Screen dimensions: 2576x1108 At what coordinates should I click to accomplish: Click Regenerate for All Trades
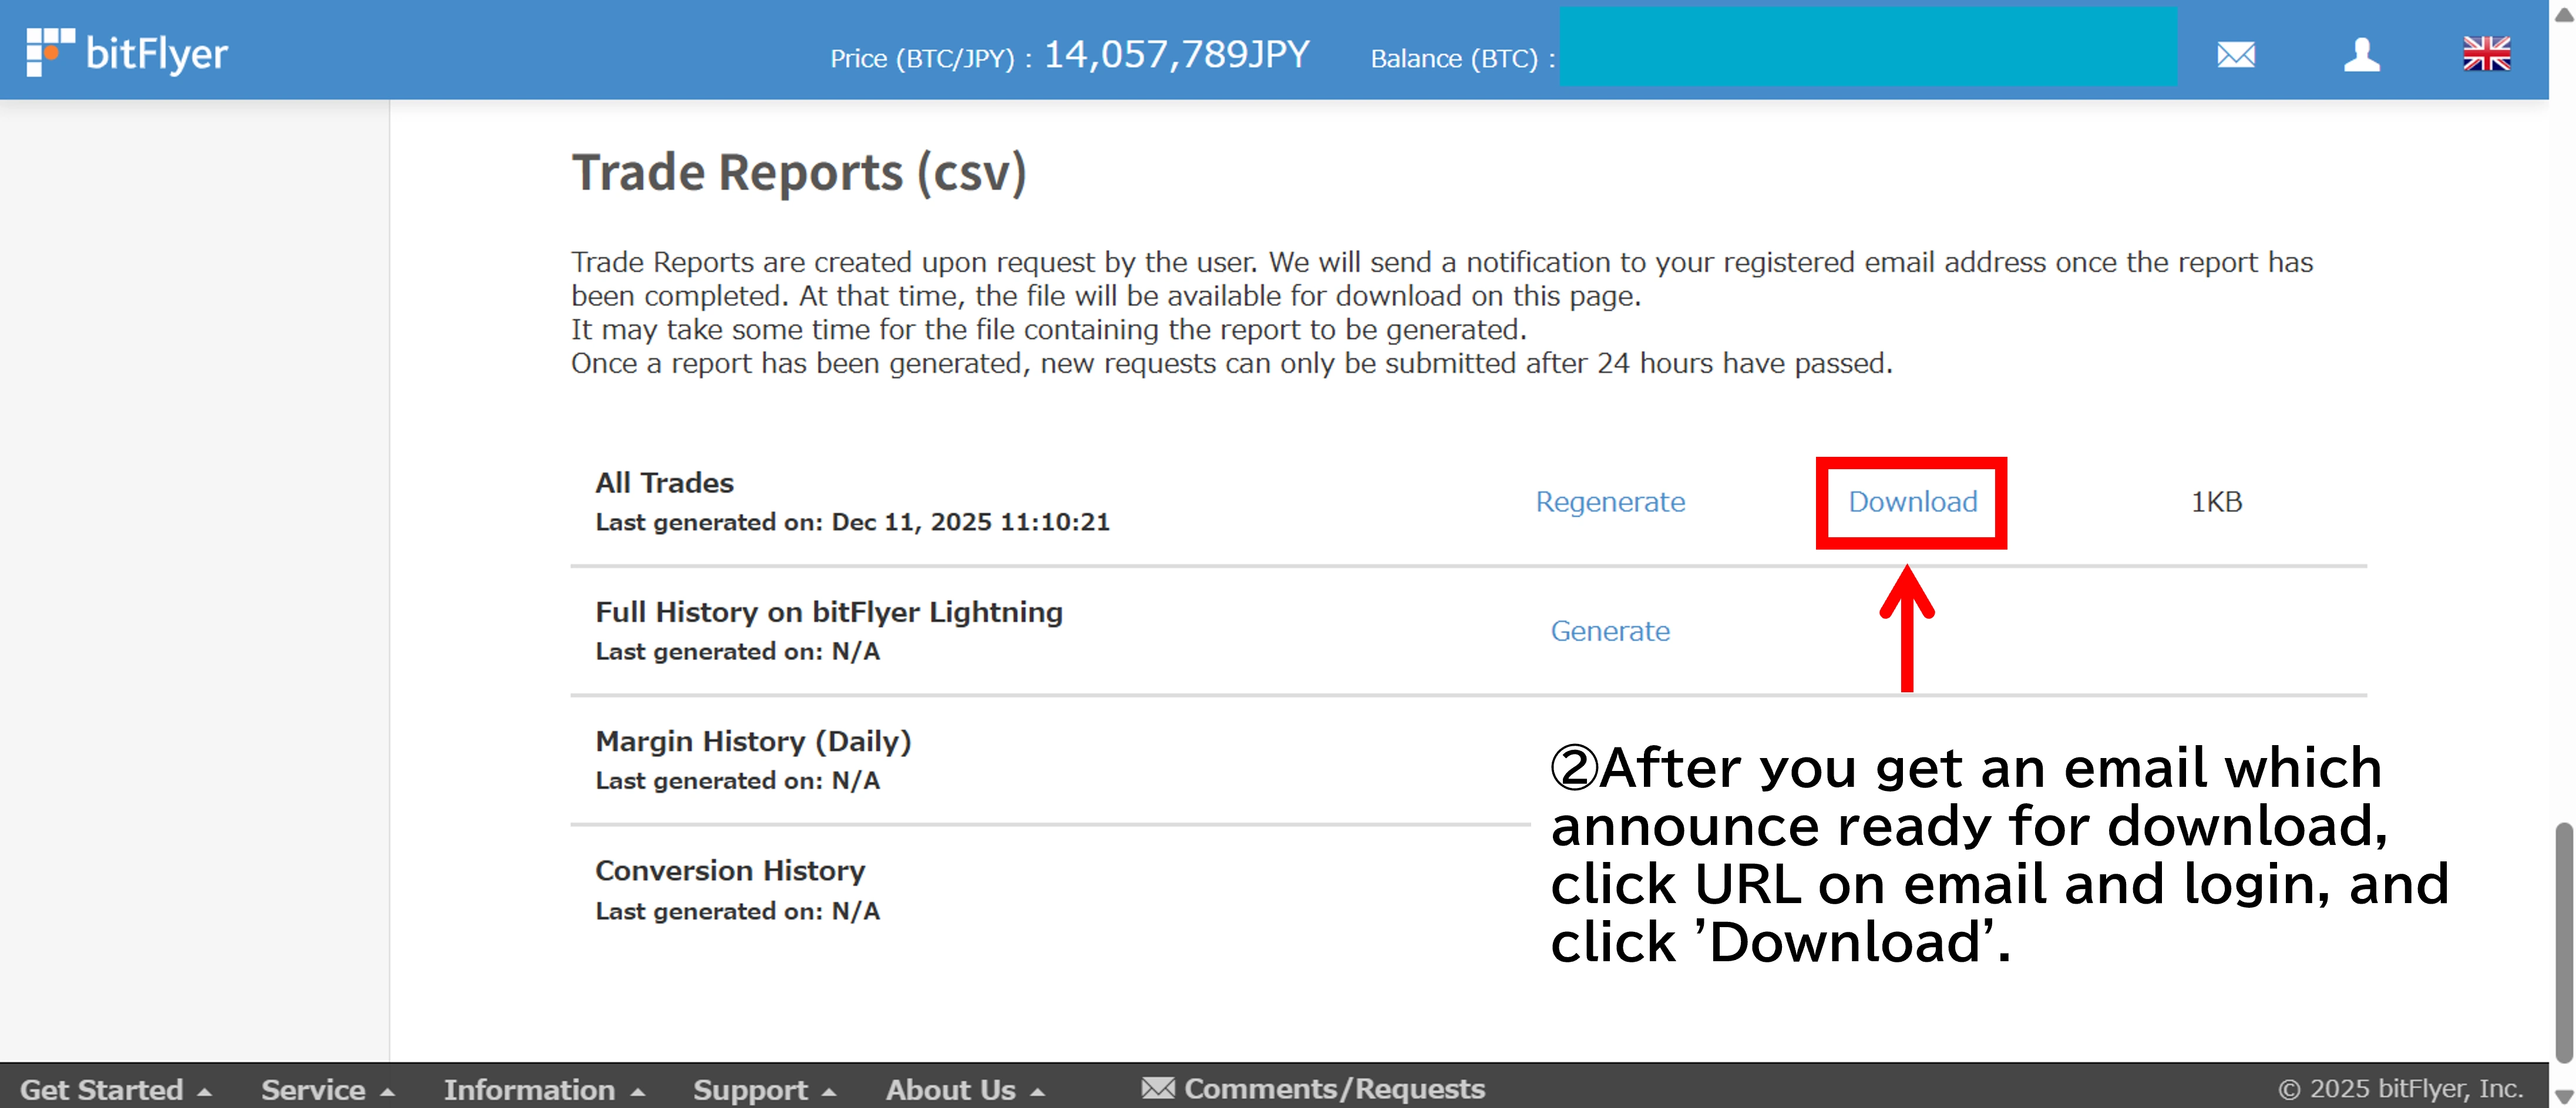pyautogui.click(x=1610, y=502)
